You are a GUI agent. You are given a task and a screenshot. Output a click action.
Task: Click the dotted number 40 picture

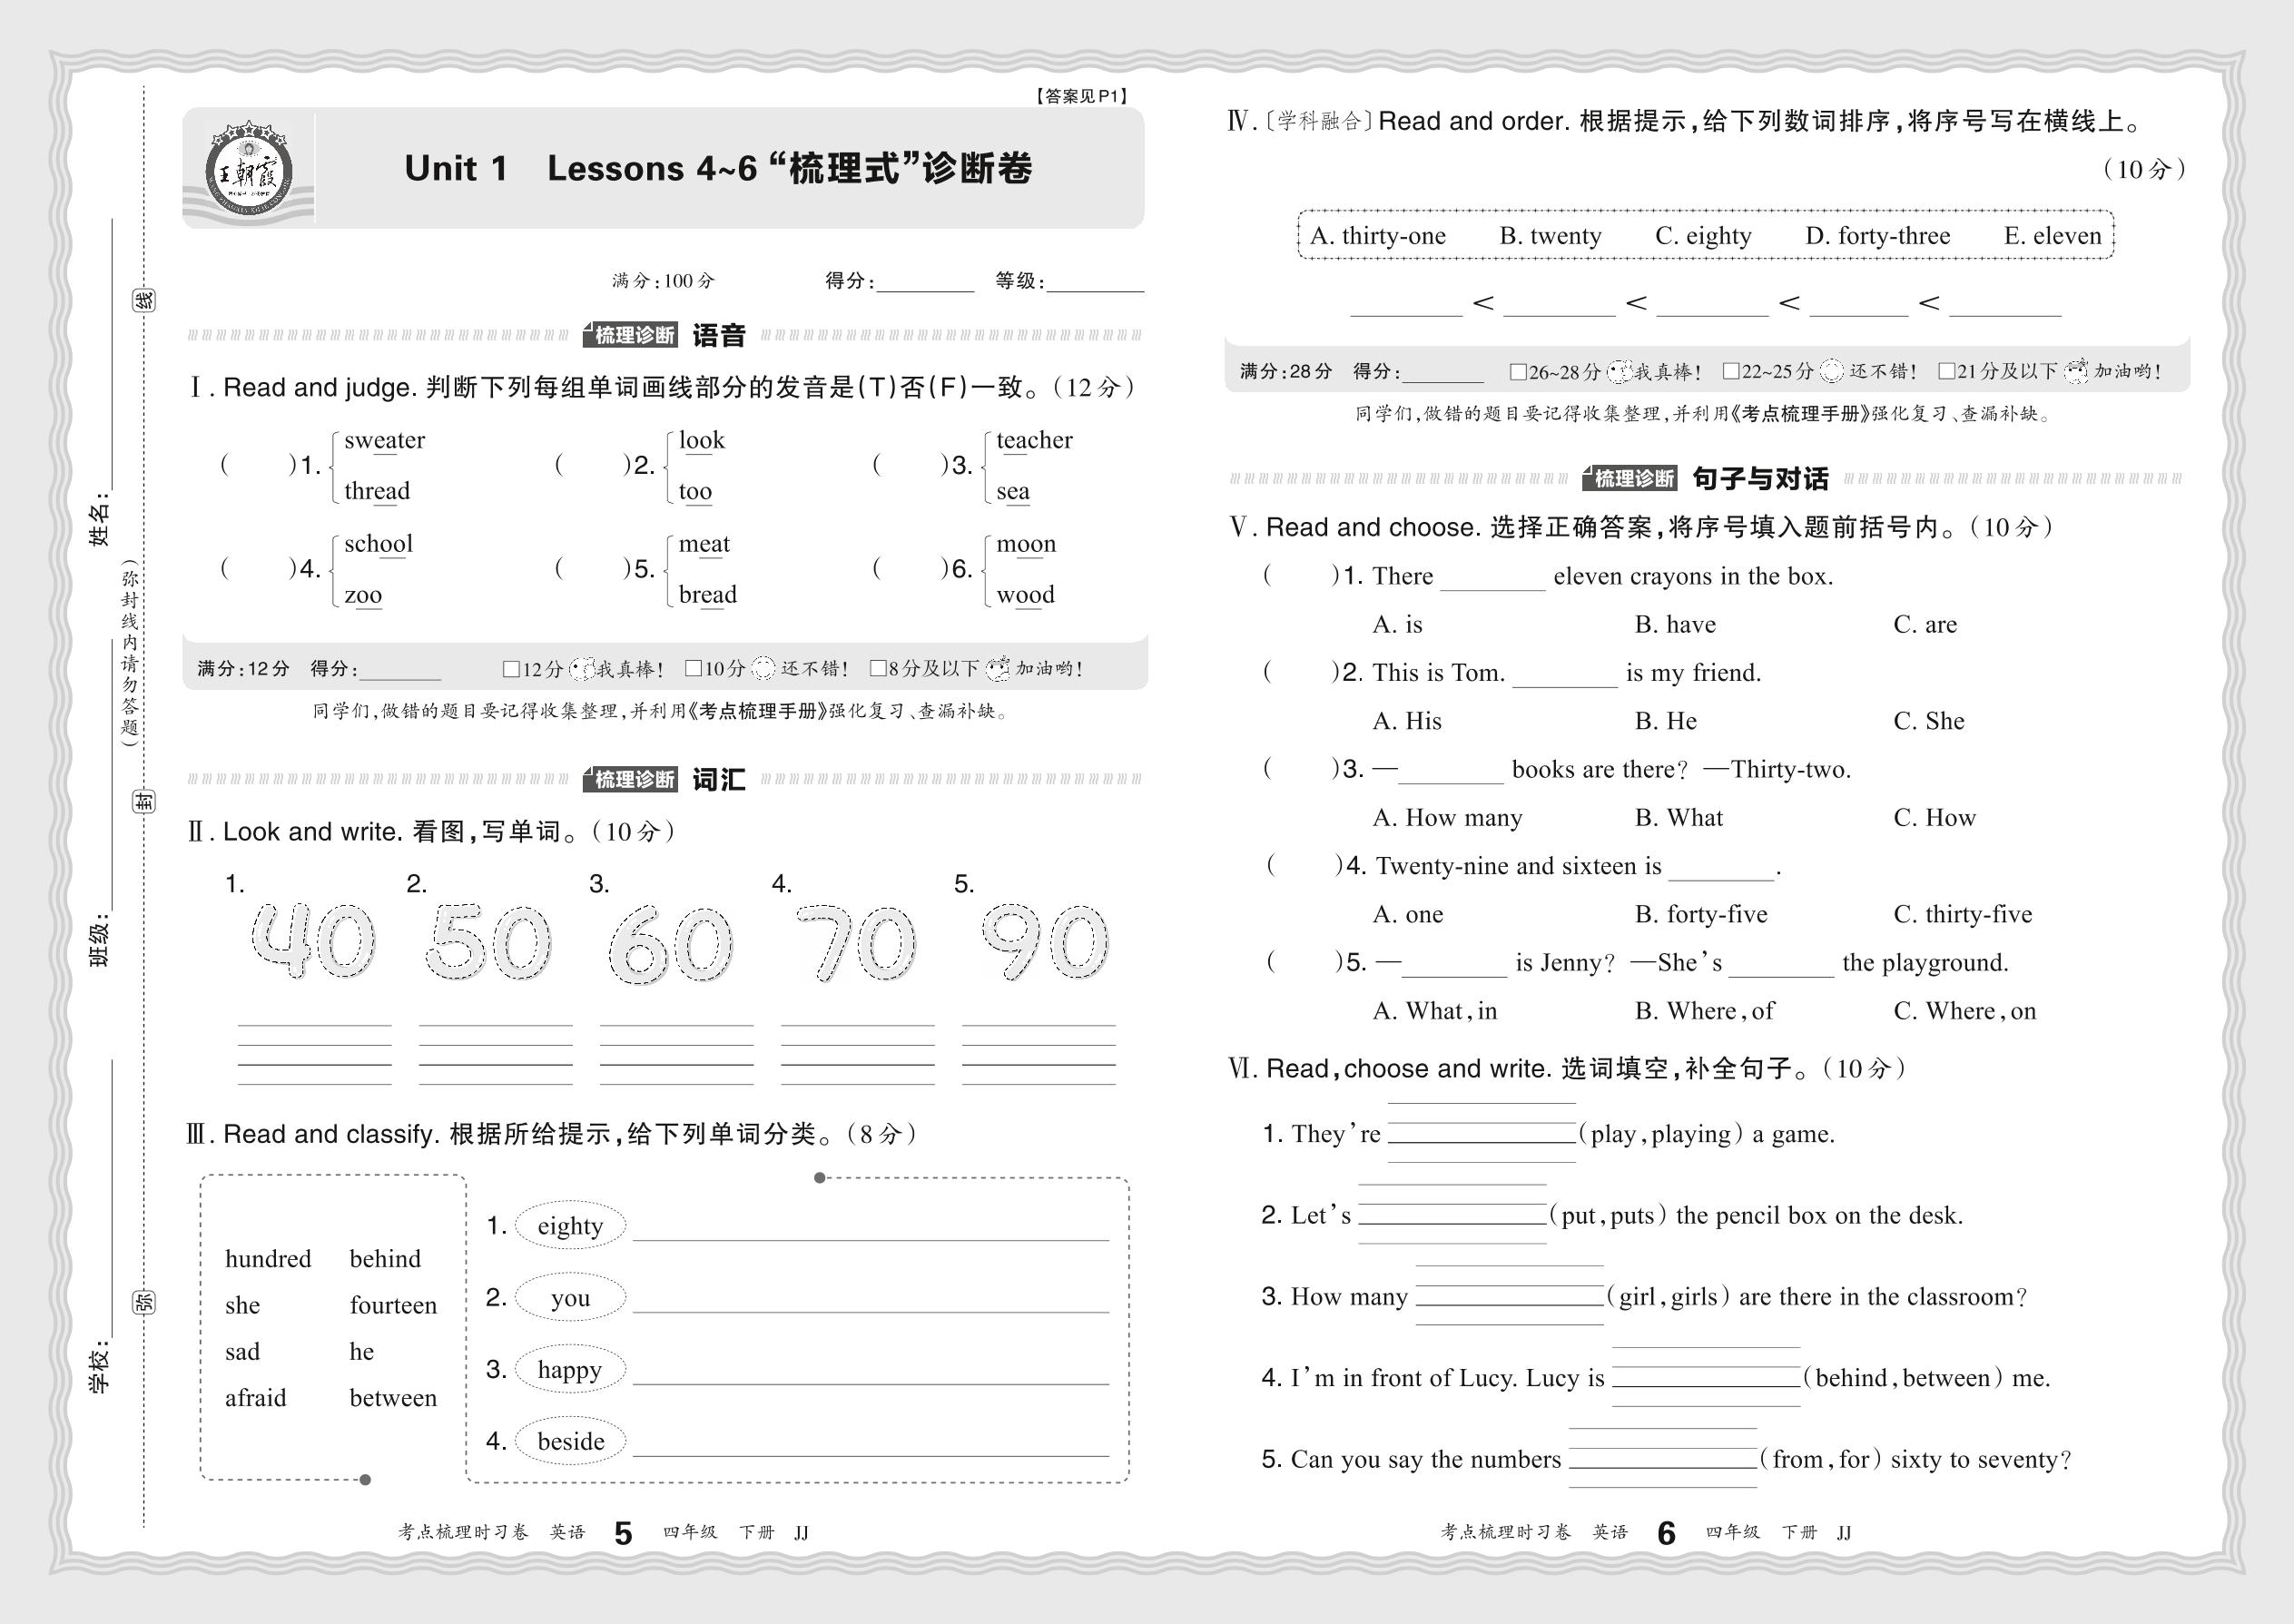pos(313,942)
